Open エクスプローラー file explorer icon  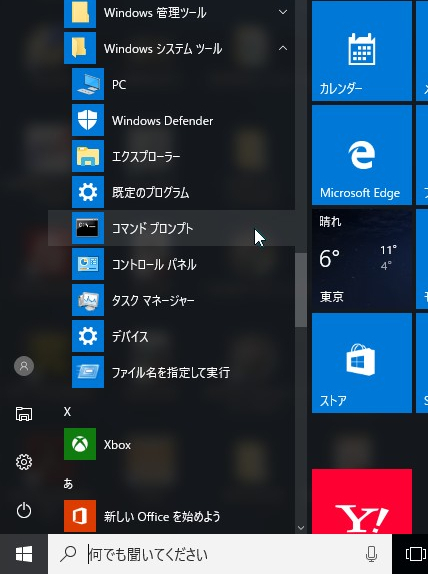pos(88,156)
